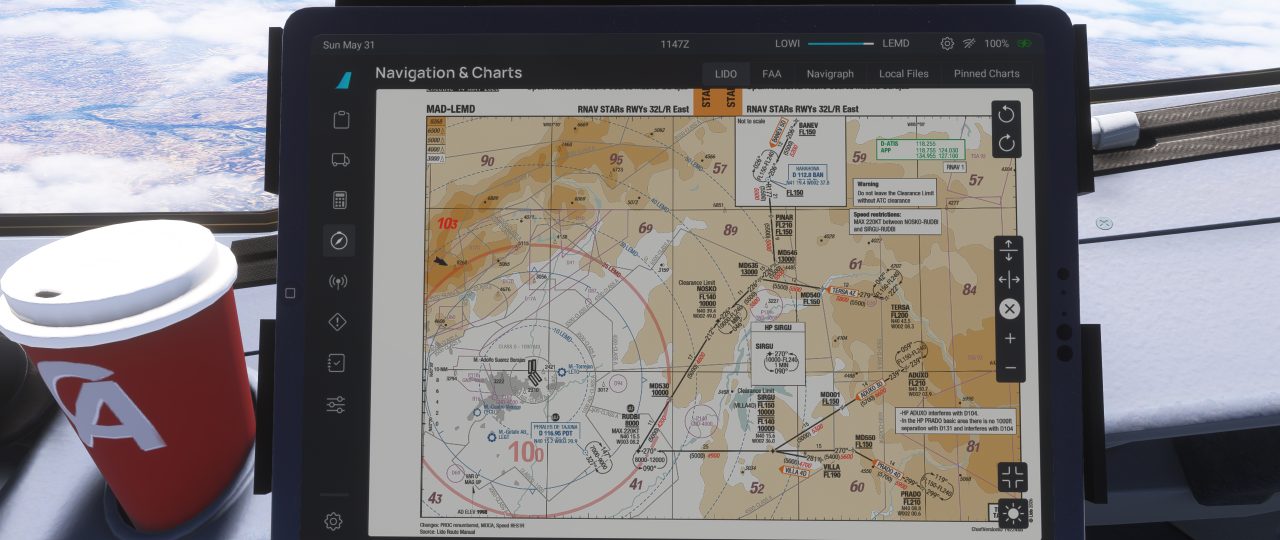
Task: Open the truck ground services page
Action: [x=340, y=160]
